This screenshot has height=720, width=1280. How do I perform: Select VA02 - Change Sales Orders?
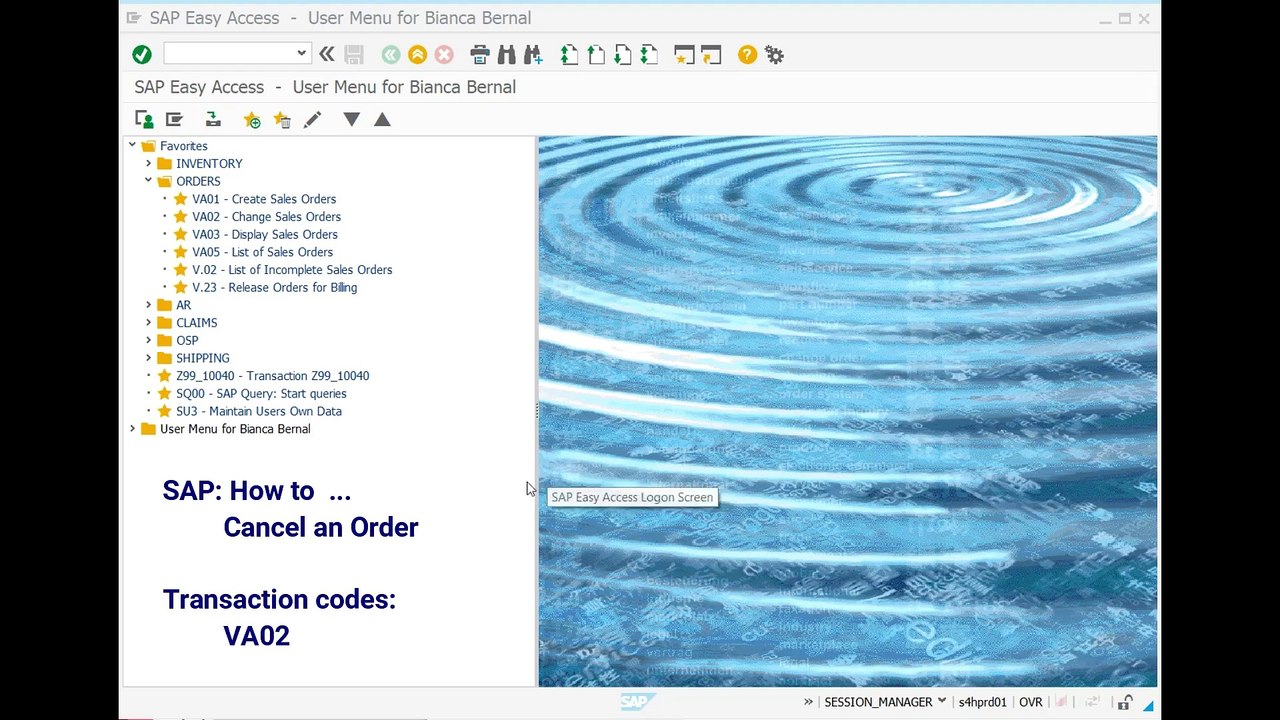coord(266,217)
